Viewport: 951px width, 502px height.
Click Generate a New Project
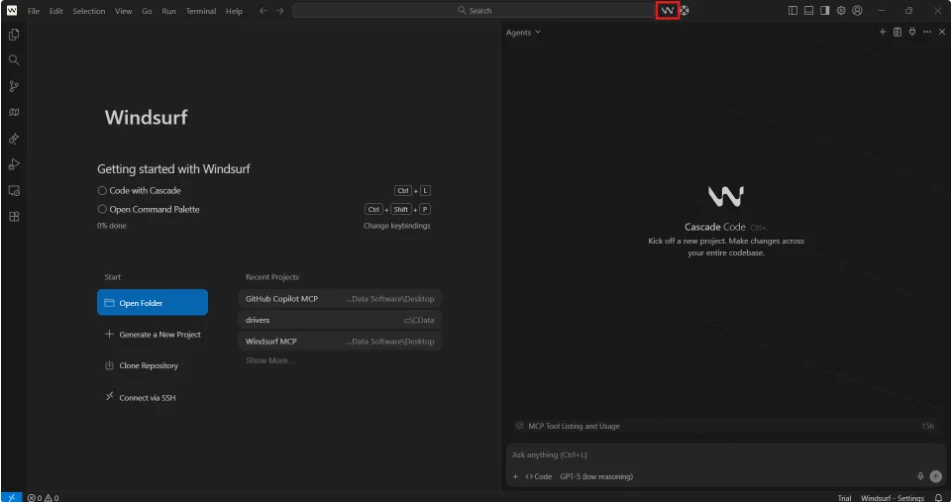(152, 334)
